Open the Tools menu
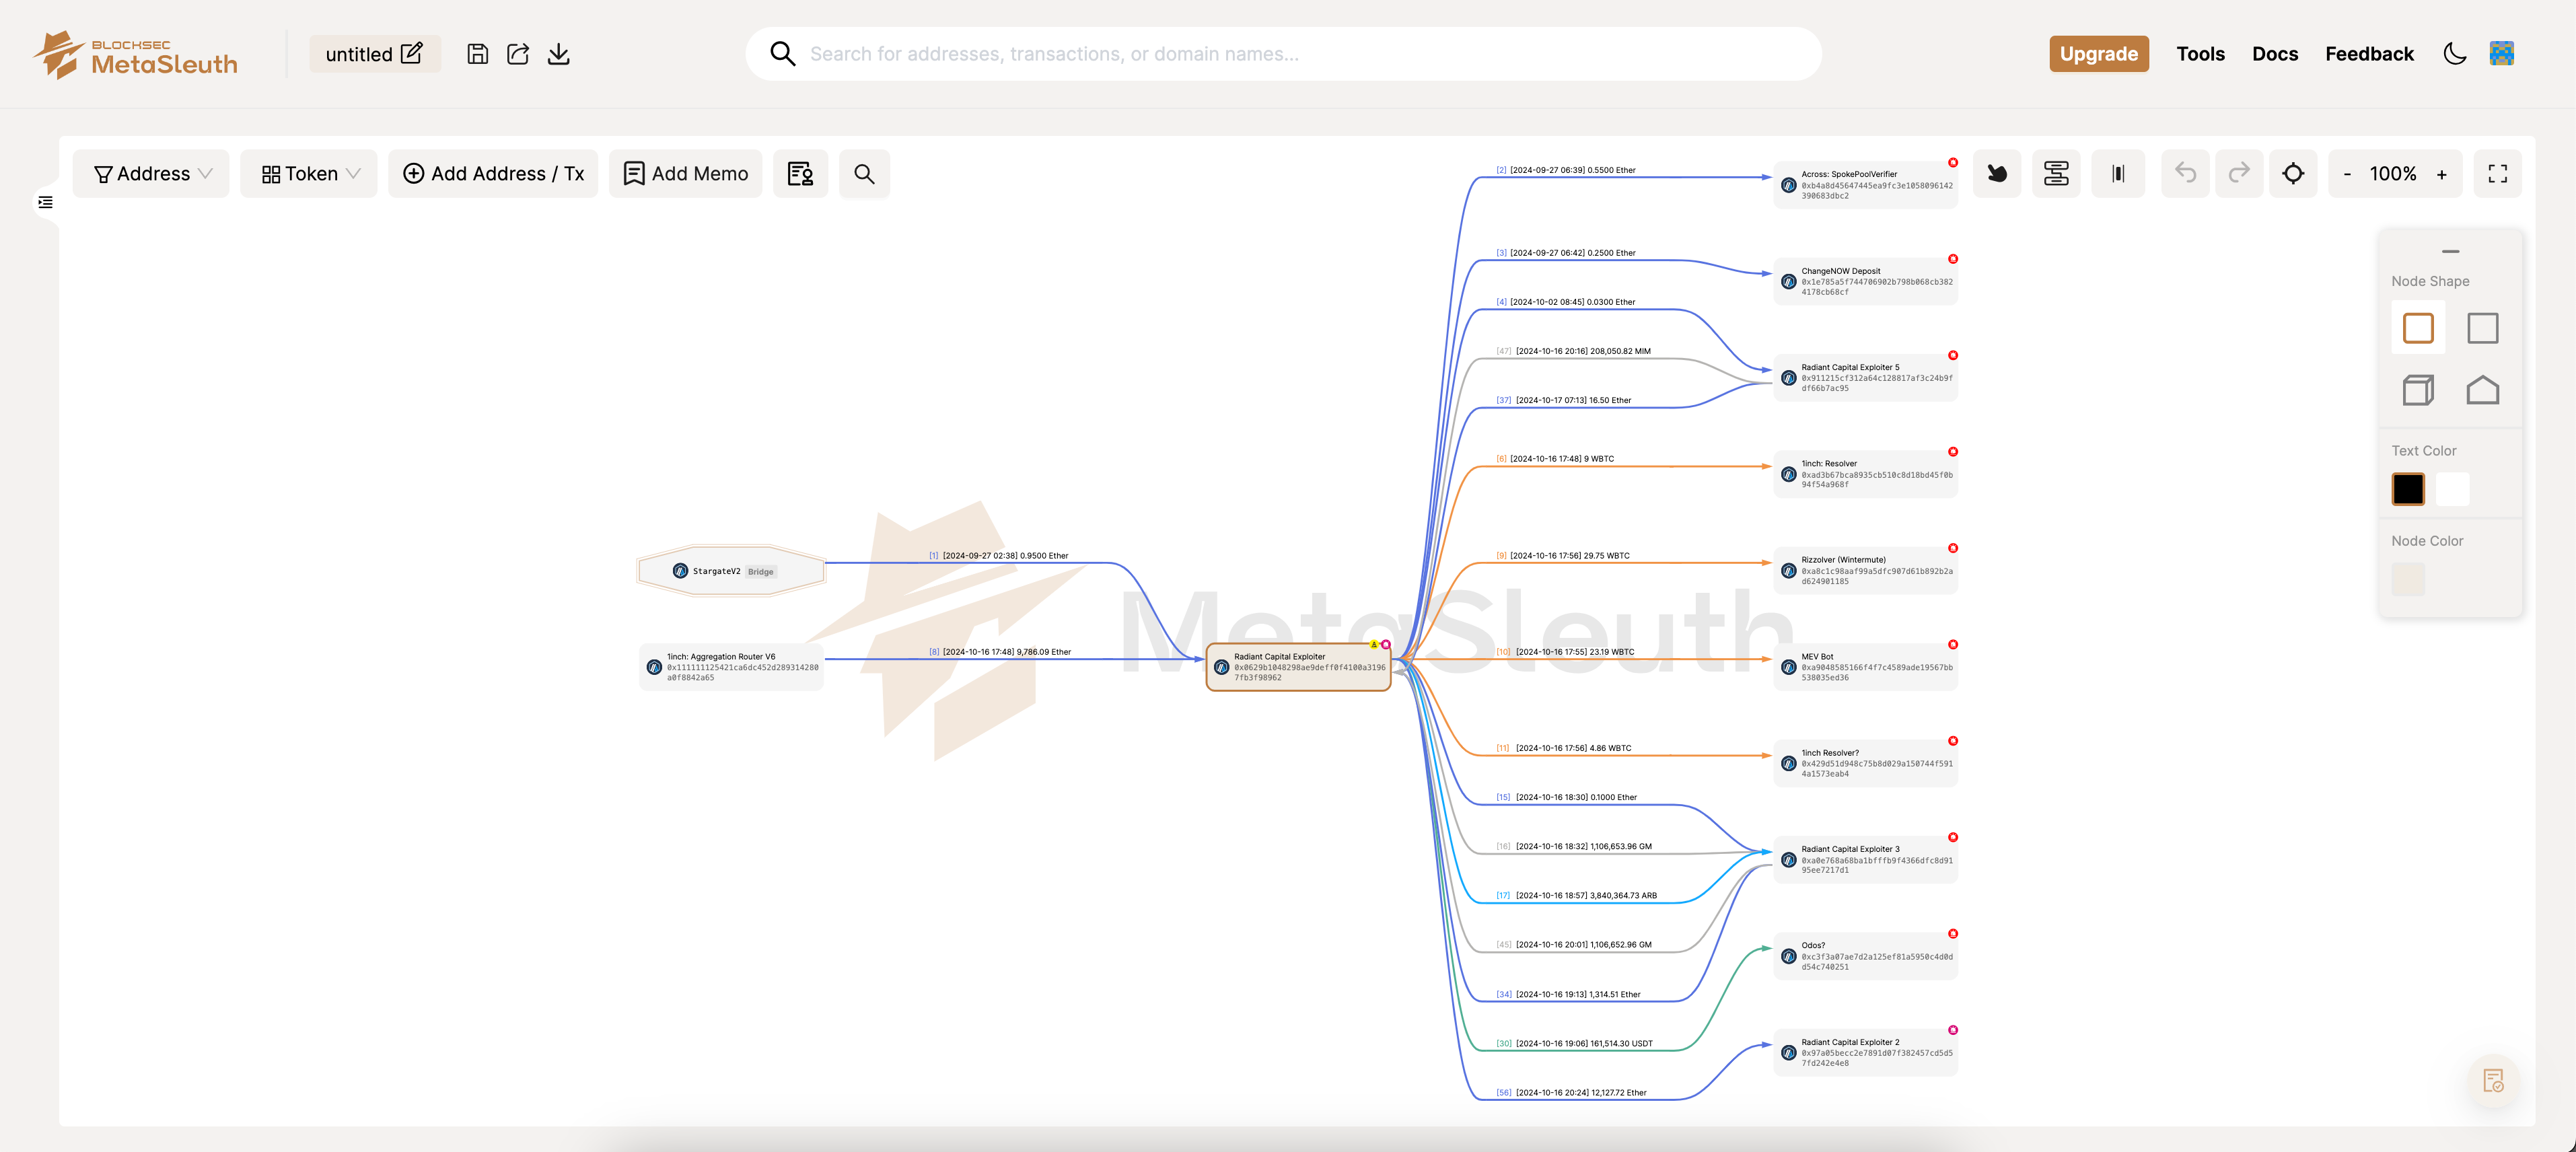The width and height of the screenshot is (2576, 1152). click(2200, 54)
